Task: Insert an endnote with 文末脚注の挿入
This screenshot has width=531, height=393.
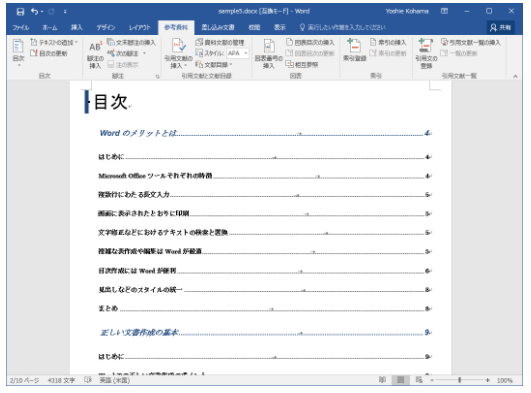Action: click(x=131, y=42)
